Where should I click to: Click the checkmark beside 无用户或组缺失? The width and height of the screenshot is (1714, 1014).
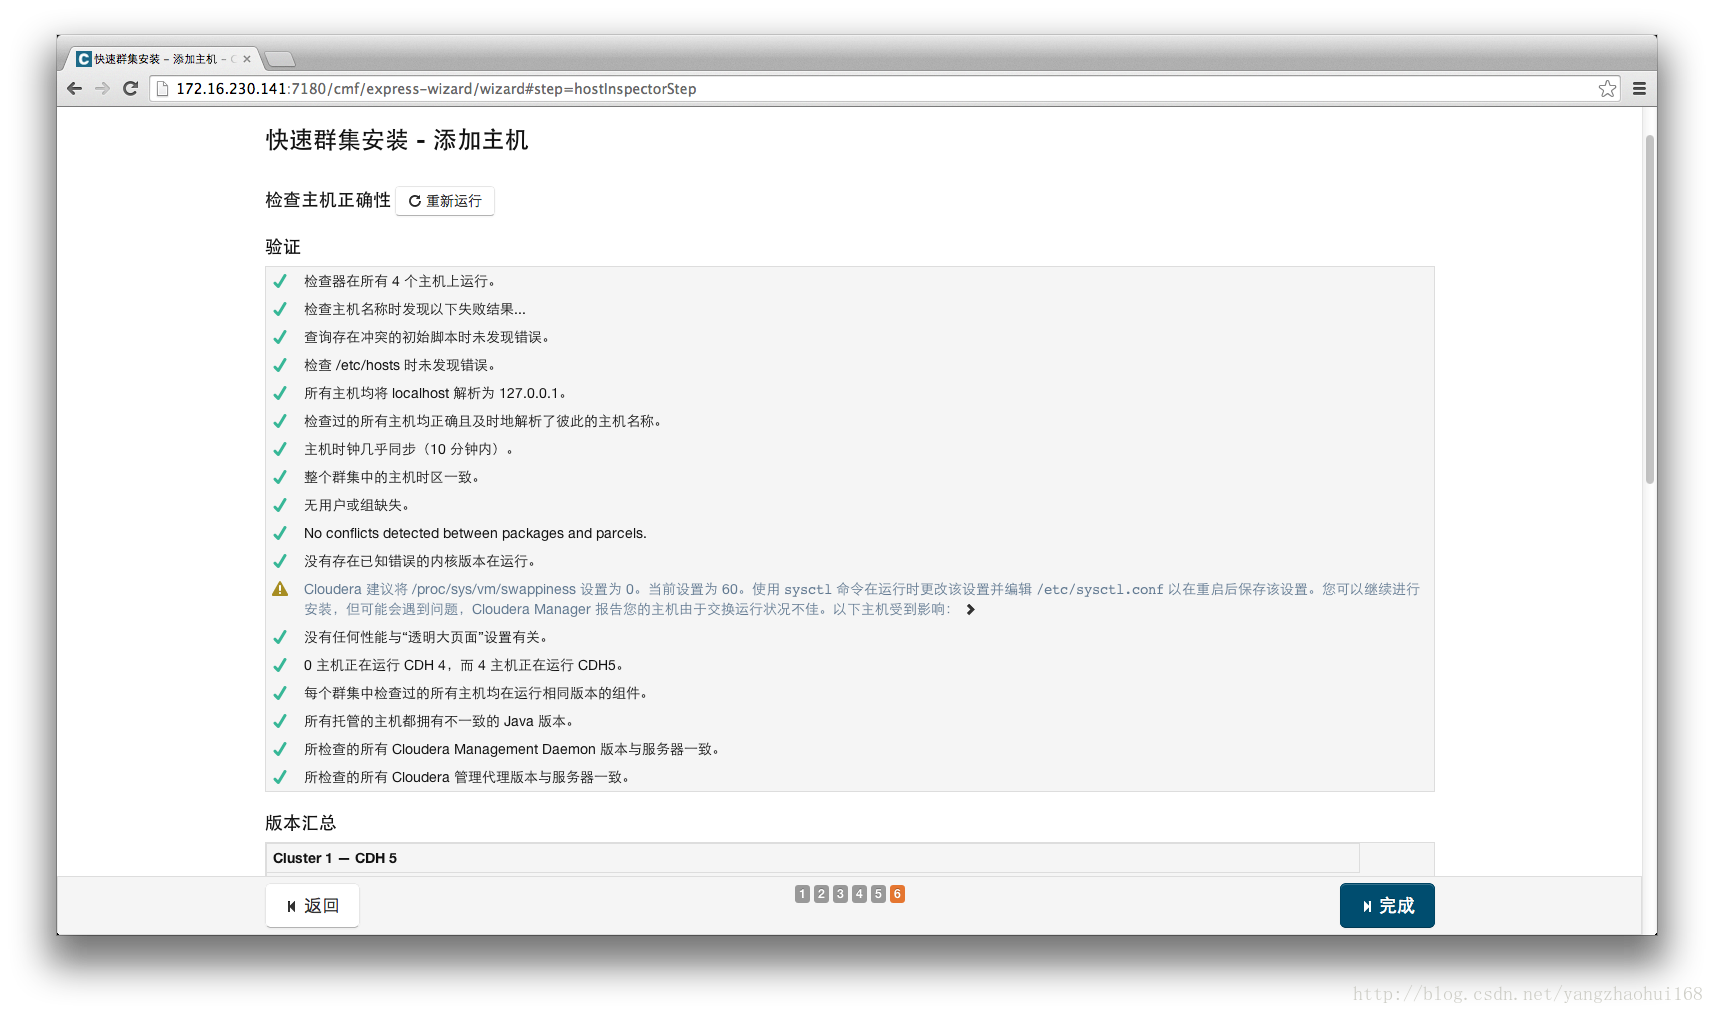(x=280, y=505)
